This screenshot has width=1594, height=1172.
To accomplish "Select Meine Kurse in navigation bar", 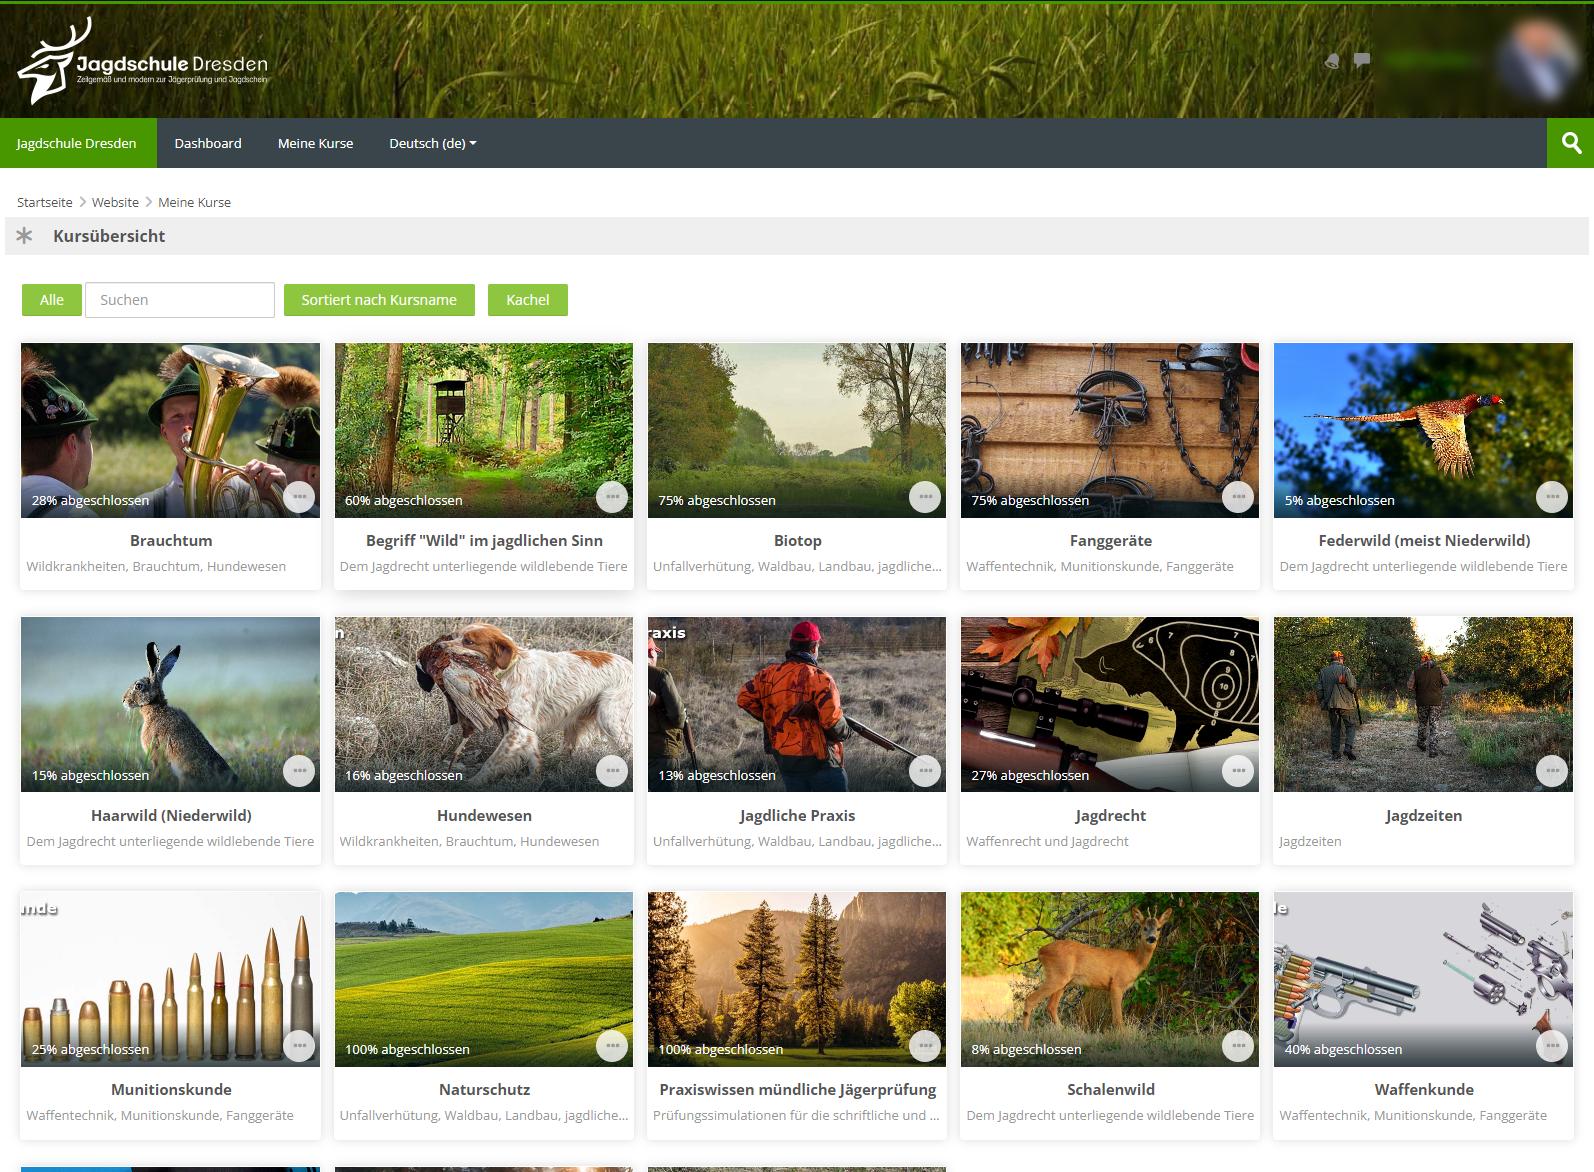I will 315,143.
